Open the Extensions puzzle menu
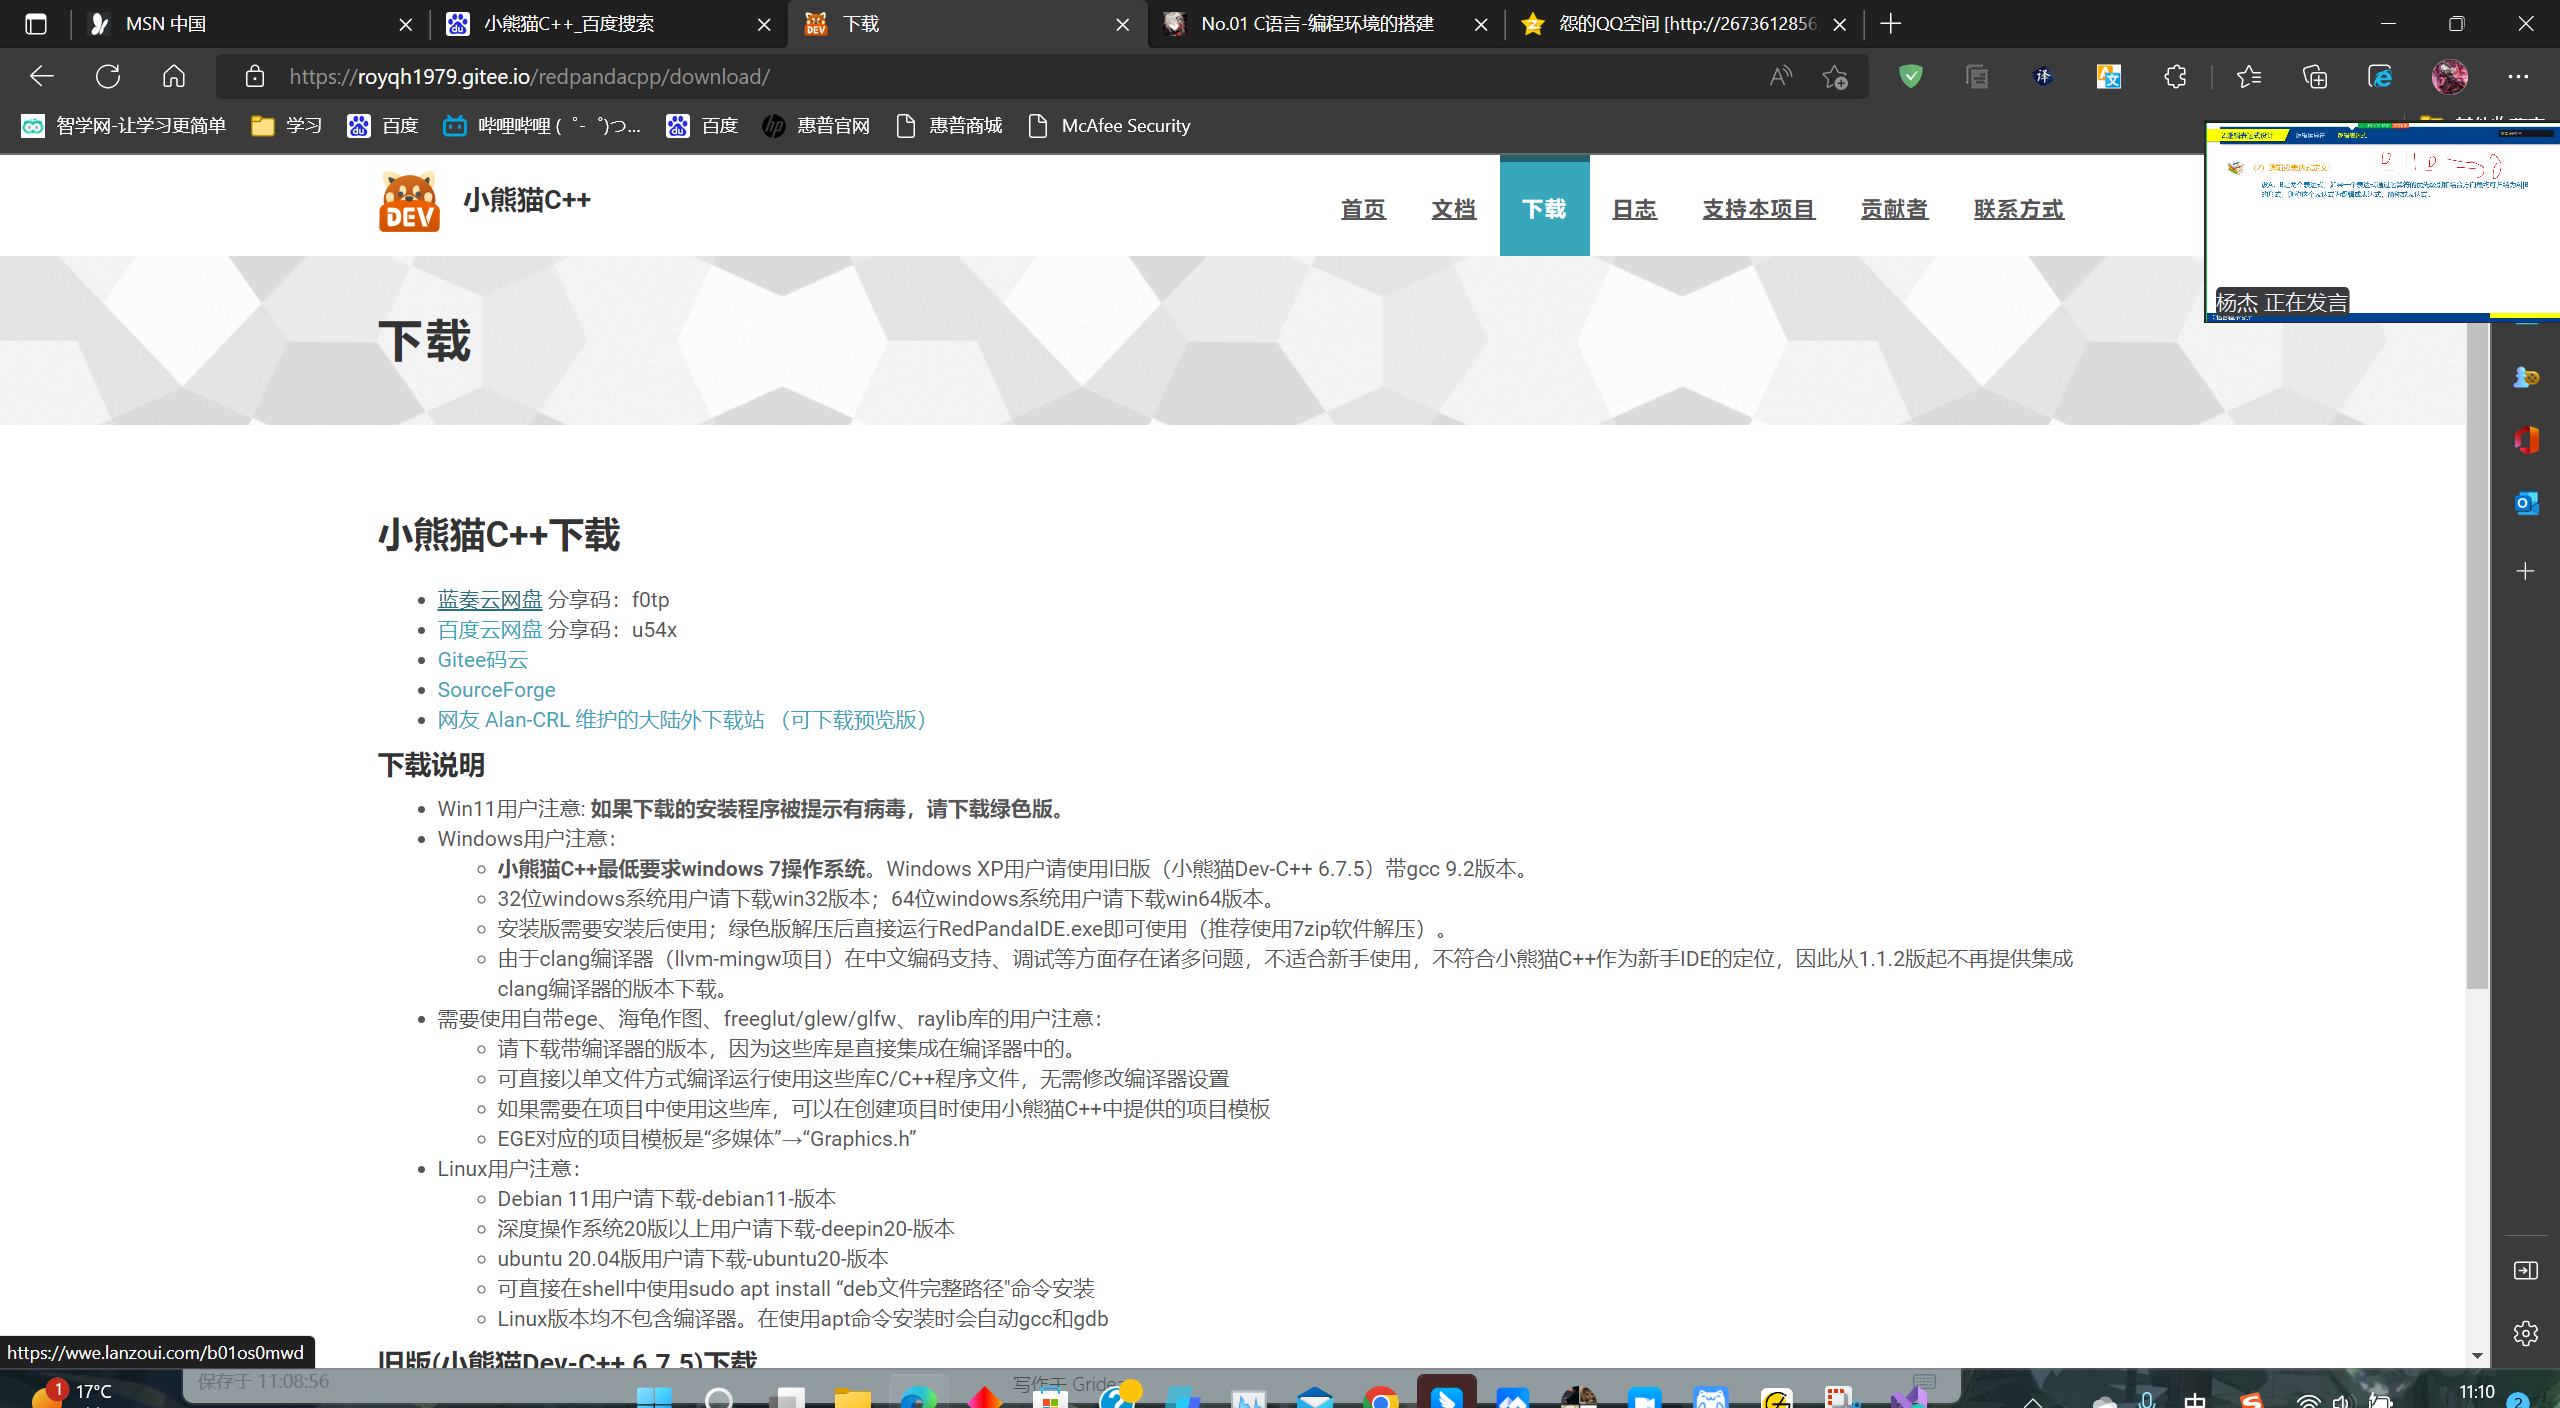This screenshot has height=1408, width=2560. point(2175,76)
